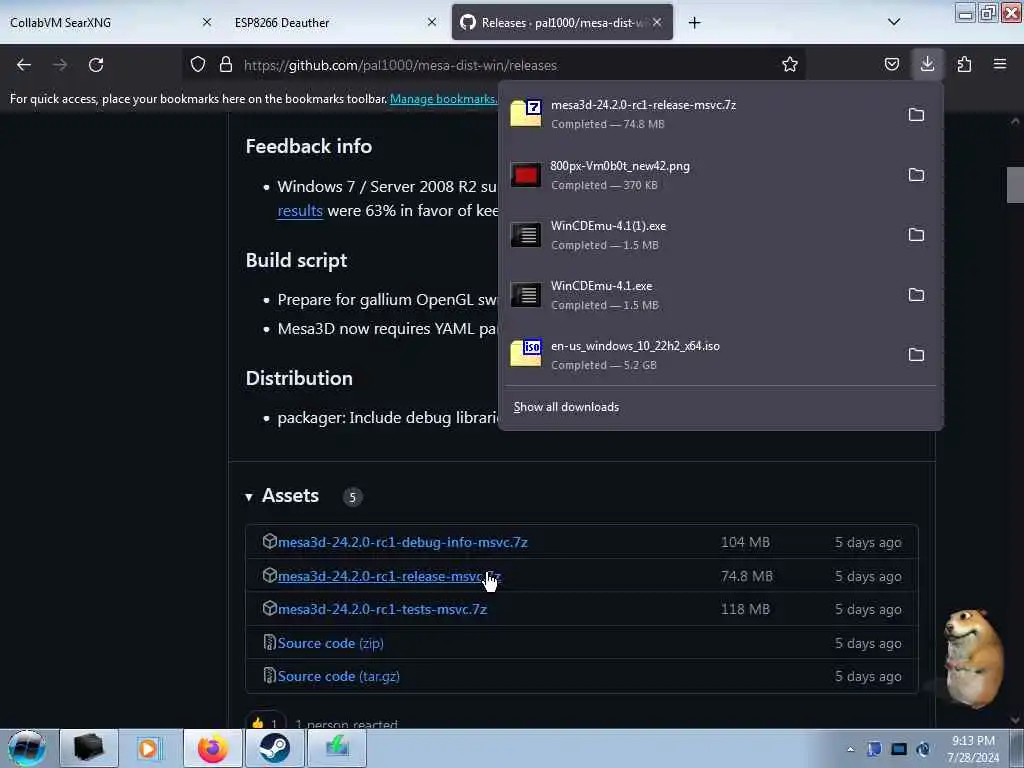1024x768 pixels.
Task: Close the CollabVM SearXNG tab
Action: click(206, 22)
